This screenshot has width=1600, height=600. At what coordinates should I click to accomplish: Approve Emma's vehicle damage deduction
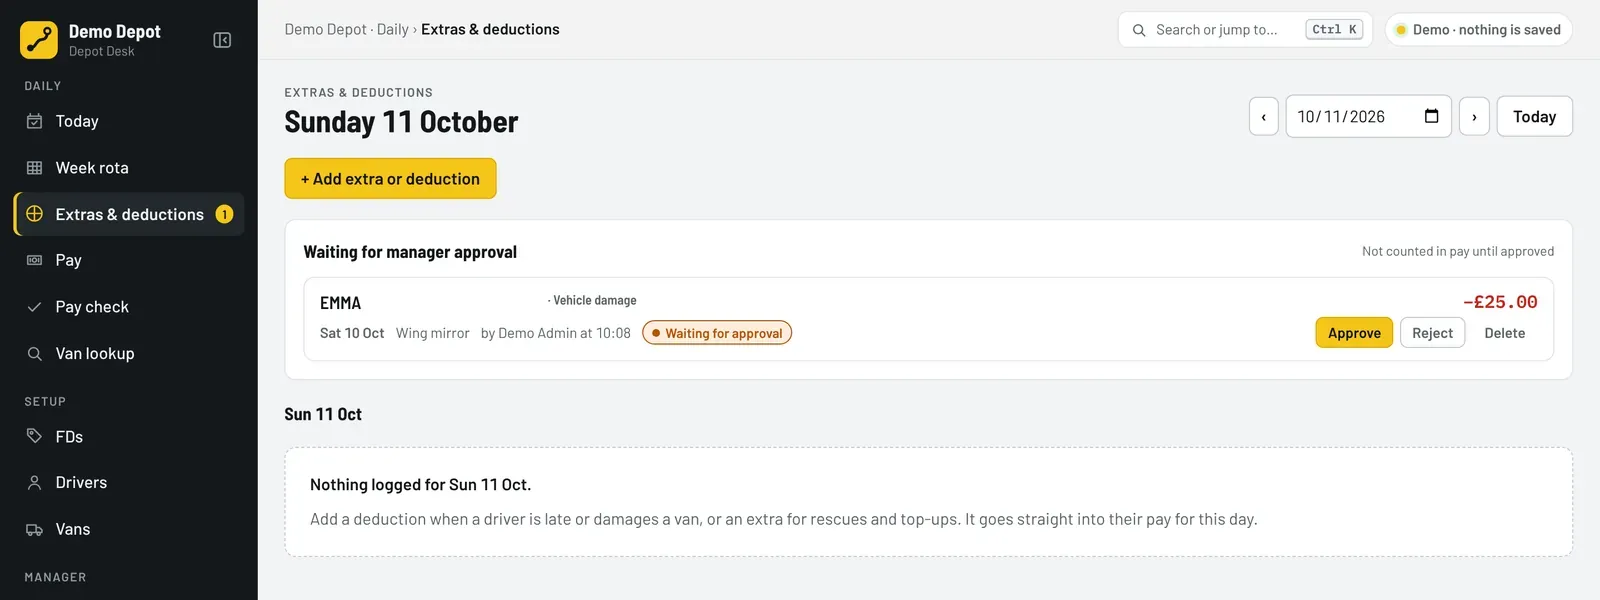pos(1354,333)
